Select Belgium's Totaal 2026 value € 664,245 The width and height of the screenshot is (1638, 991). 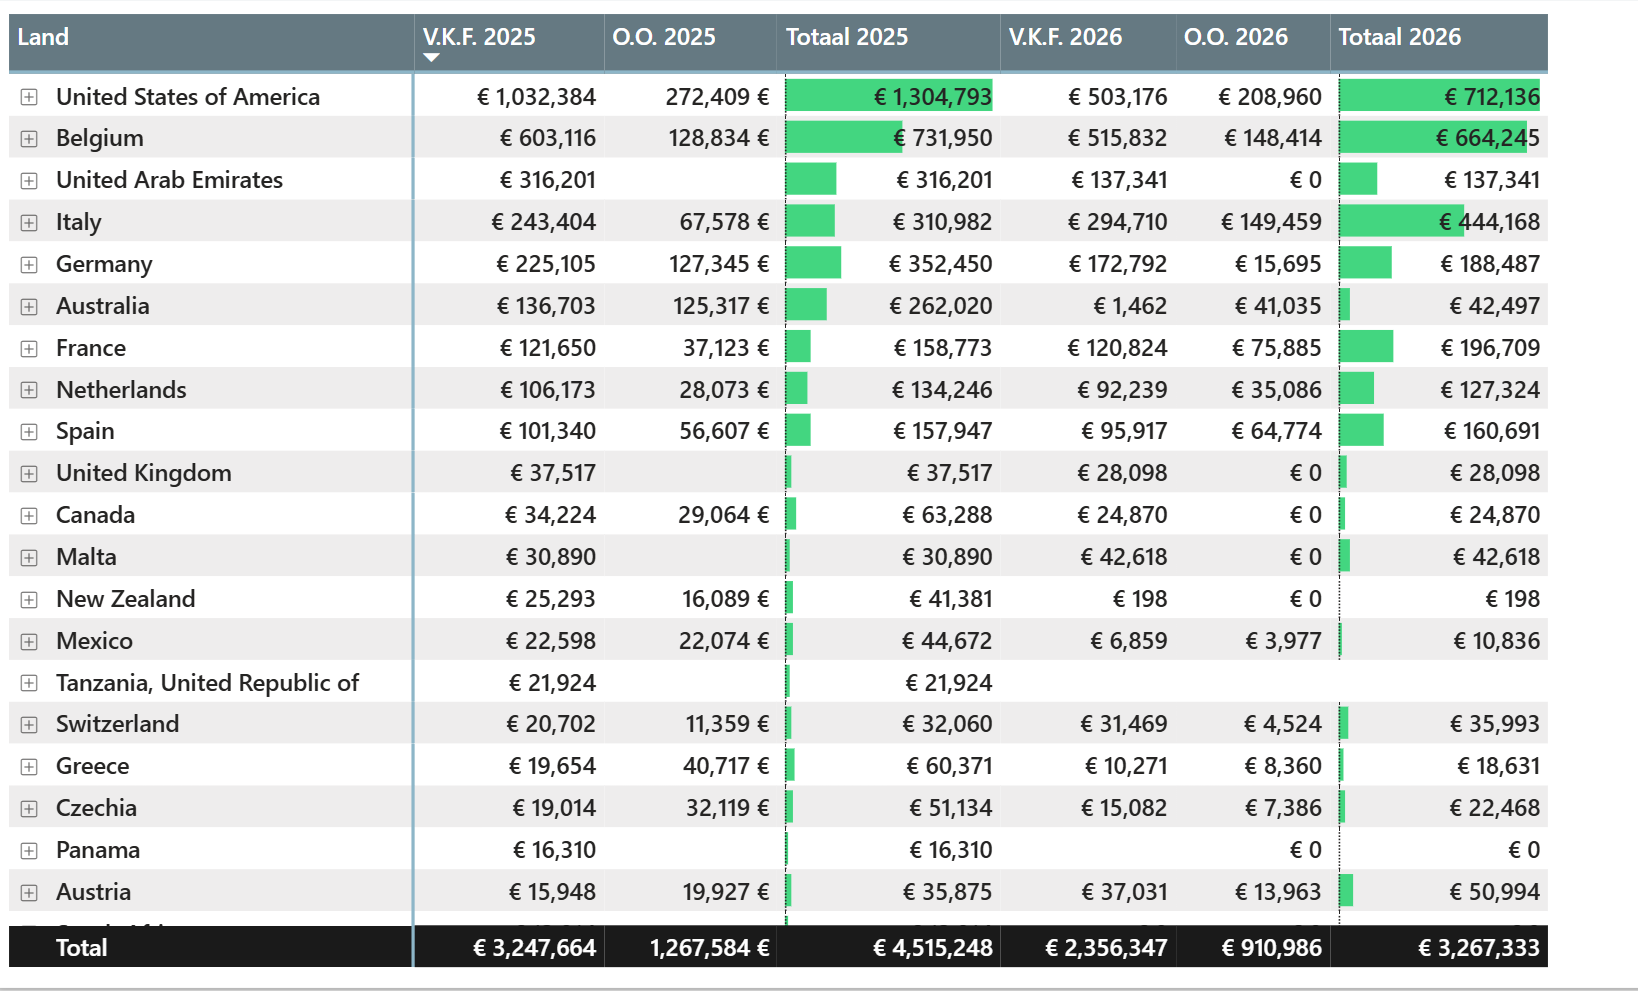point(1488,138)
